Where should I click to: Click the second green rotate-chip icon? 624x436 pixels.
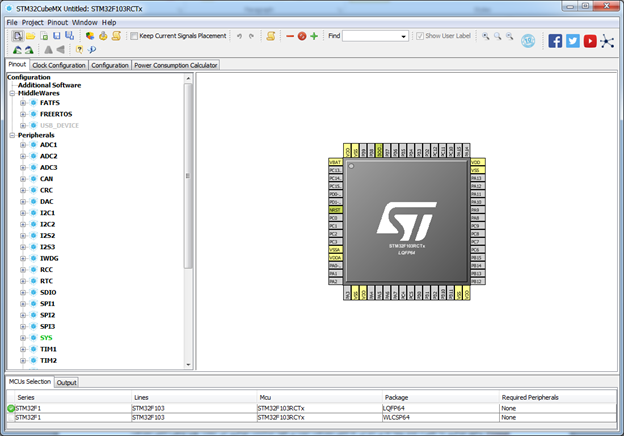click(29, 50)
